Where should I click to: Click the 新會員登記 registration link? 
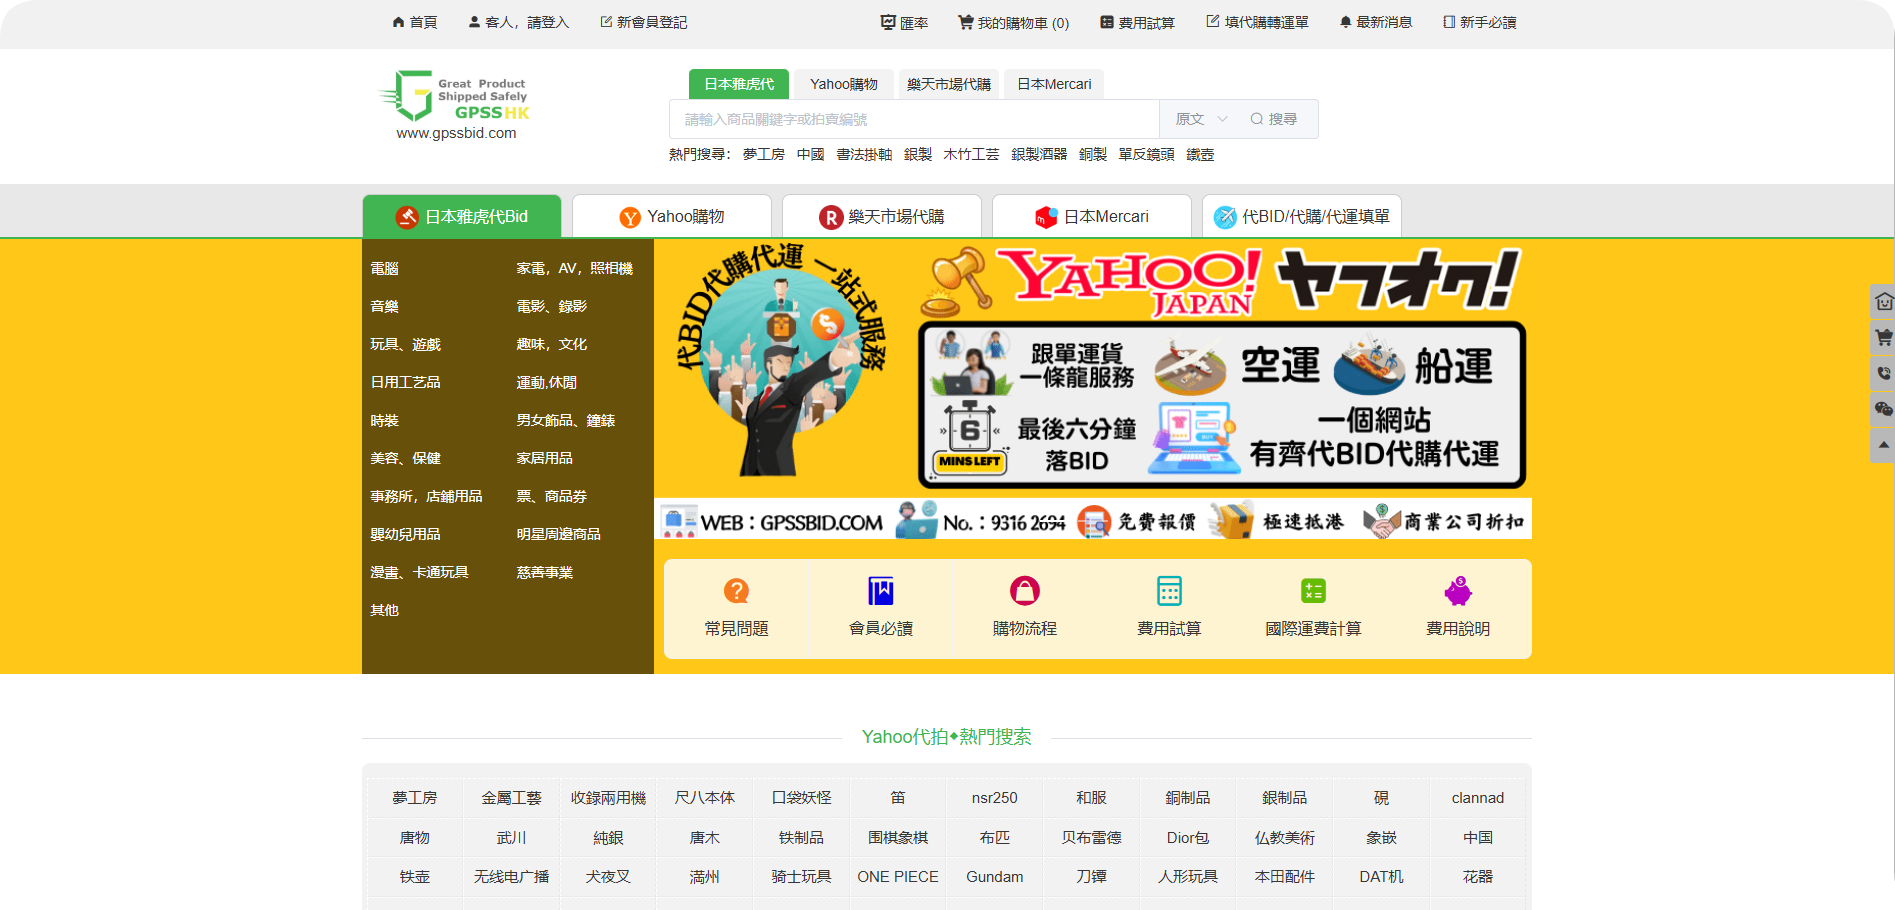(x=643, y=23)
